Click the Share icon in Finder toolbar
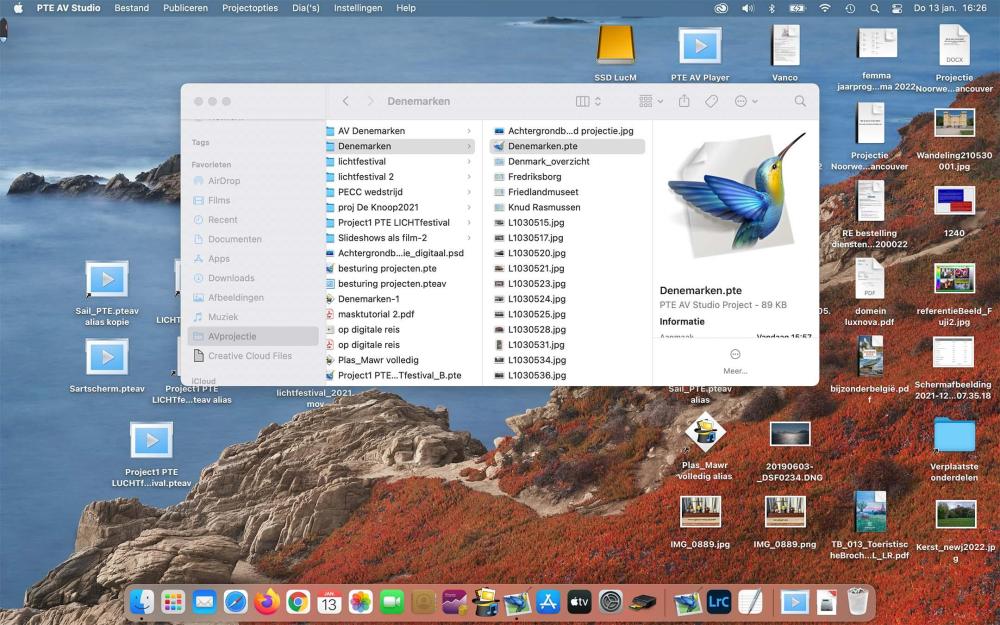1000x625 pixels. point(684,101)
